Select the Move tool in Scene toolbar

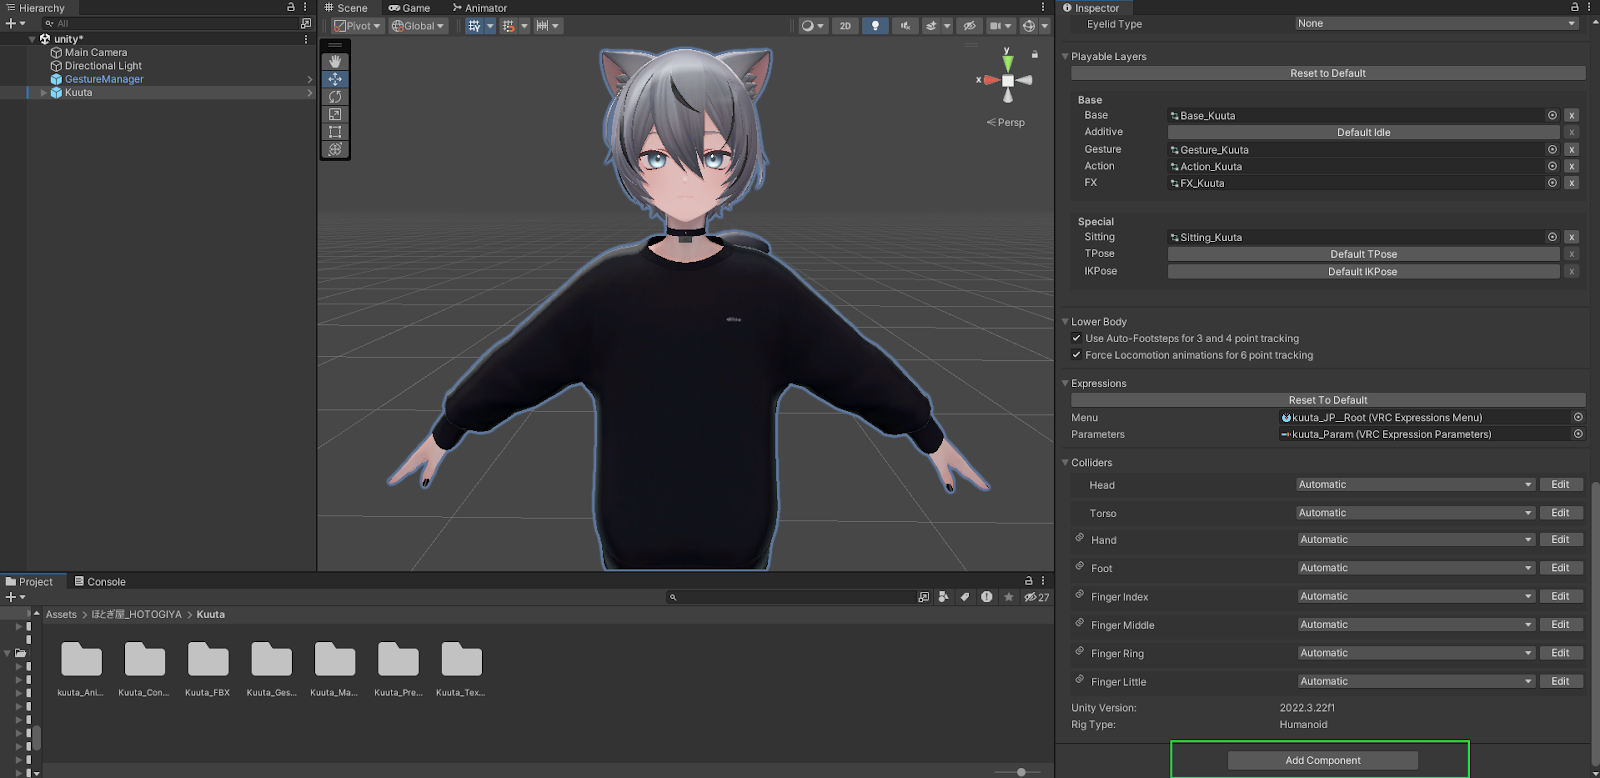click(335, 79)
